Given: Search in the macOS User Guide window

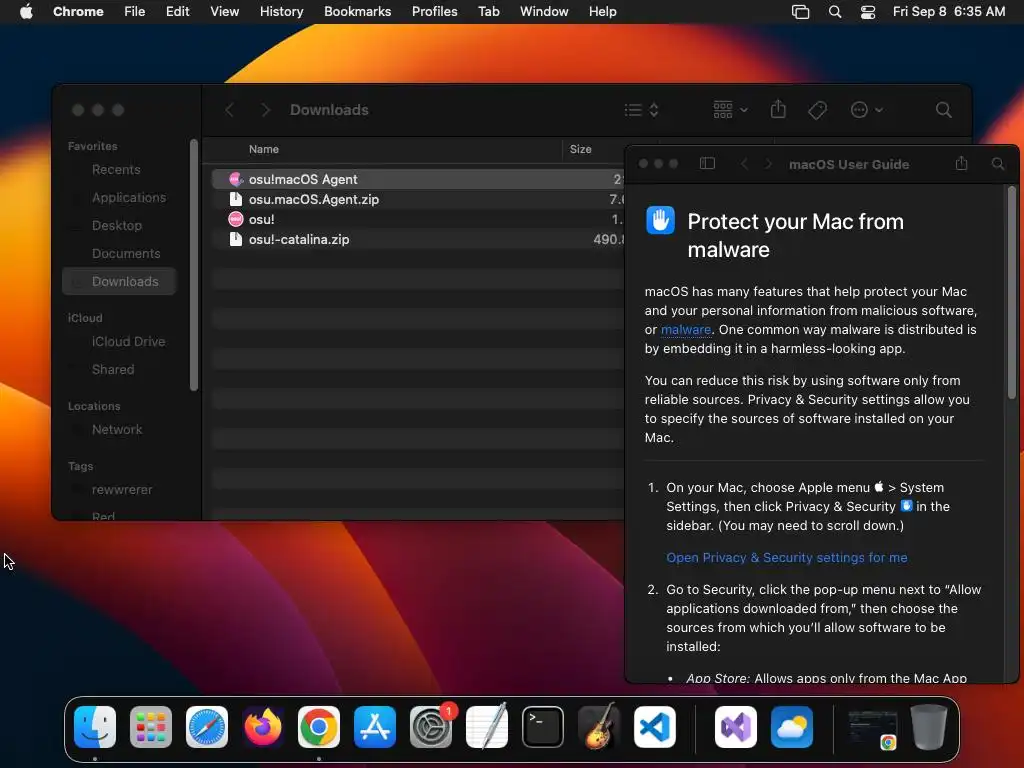Looking at the screenshot, I should [998, 163].
